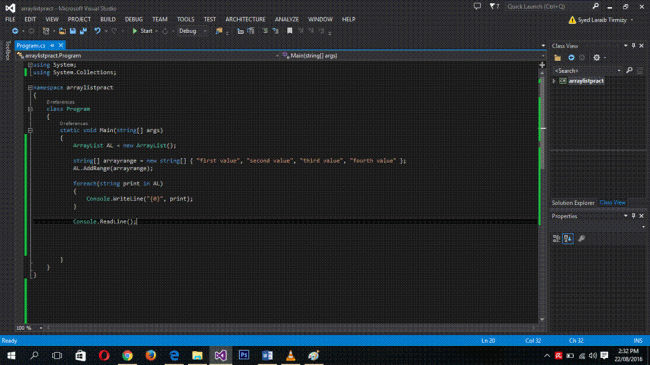Select the Class View tab

pyautogui.click(x=612, y=203)
